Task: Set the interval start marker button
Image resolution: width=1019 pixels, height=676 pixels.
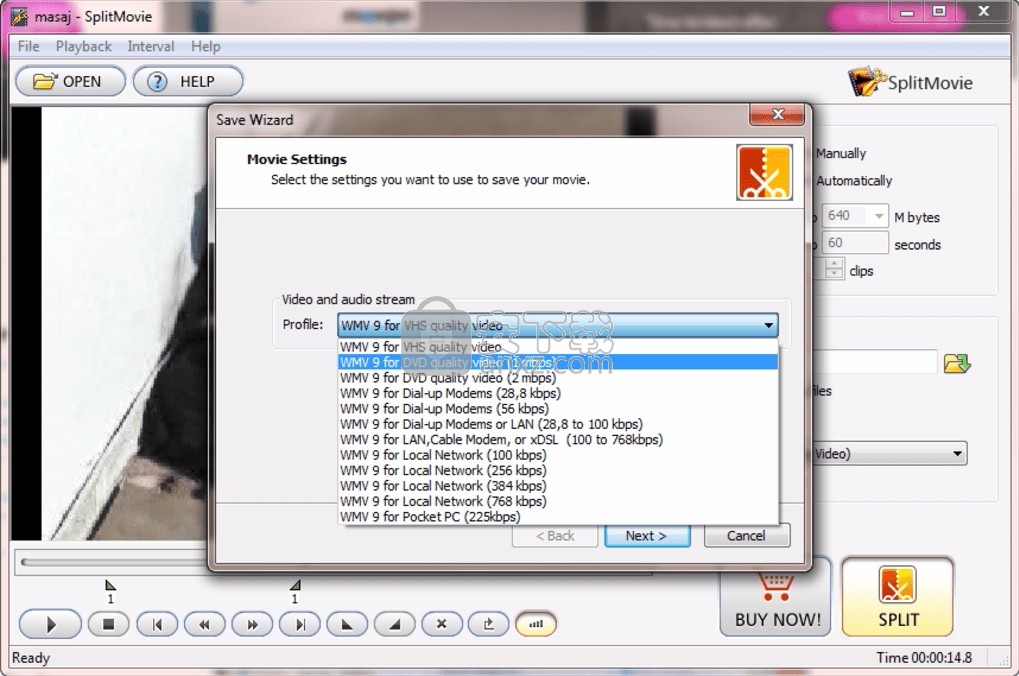Action: click(347, 625)
